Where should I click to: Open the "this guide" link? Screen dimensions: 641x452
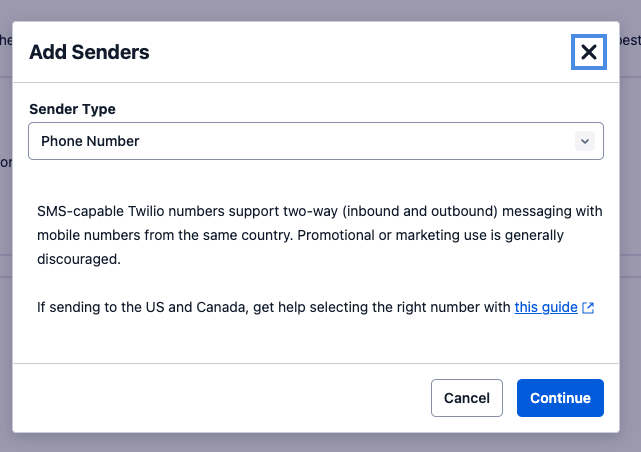coord(546,307)
